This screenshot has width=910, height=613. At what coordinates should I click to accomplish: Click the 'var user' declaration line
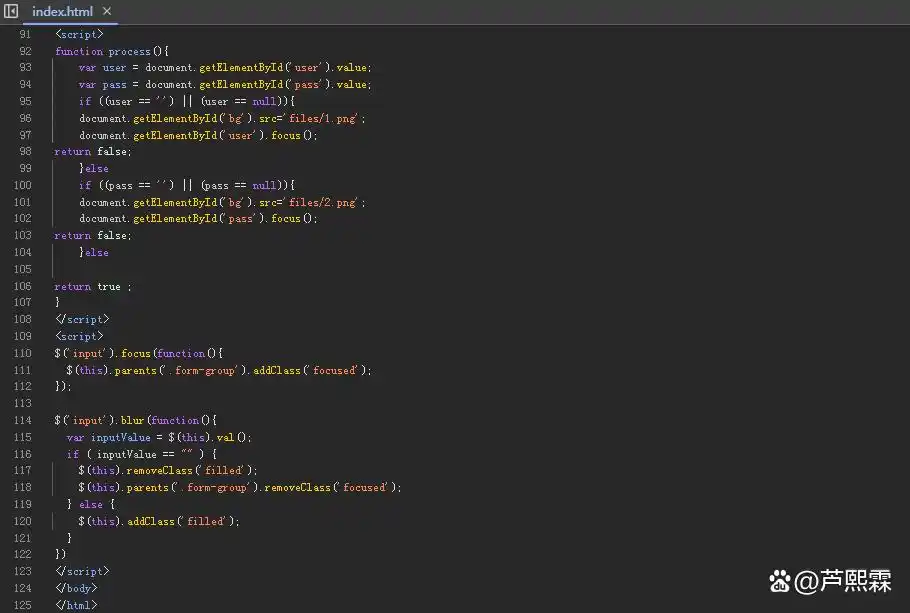pyautogui.click(x=225, y=68)
